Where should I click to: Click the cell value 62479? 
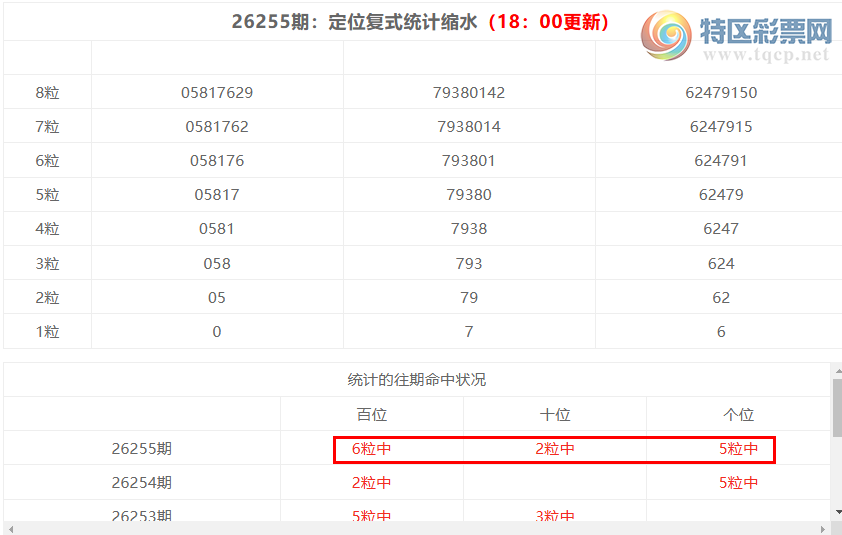tap(721, 194)
